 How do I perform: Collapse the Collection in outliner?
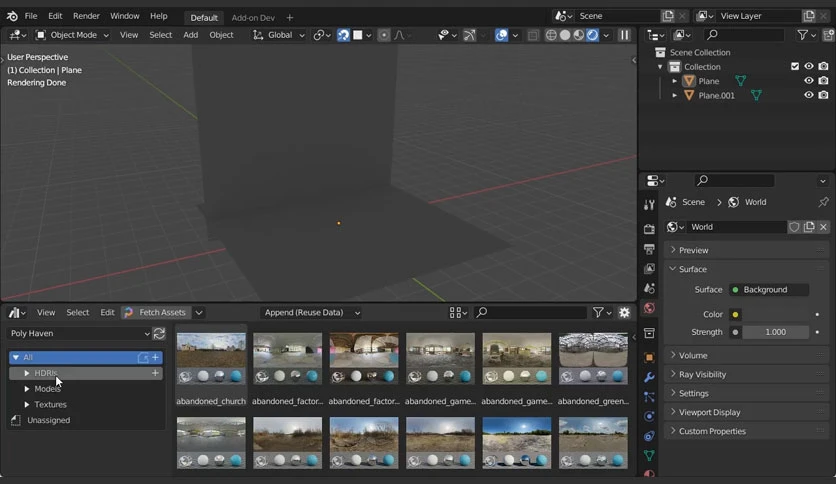coord(660,67)
